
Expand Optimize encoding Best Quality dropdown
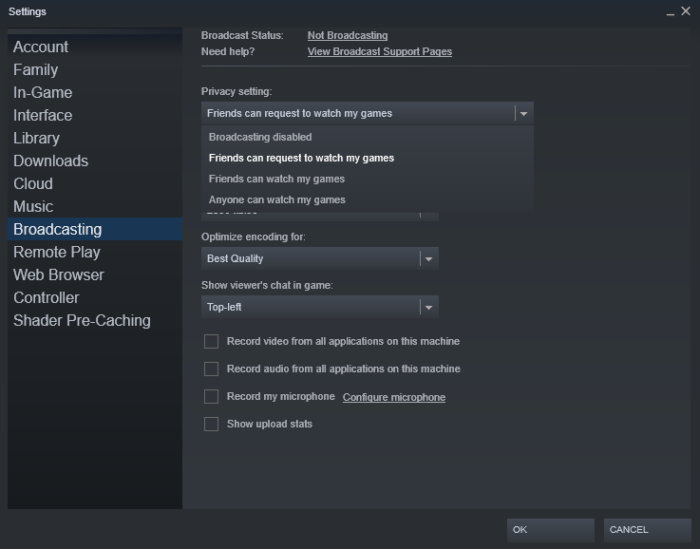click(x=320, y=258)
